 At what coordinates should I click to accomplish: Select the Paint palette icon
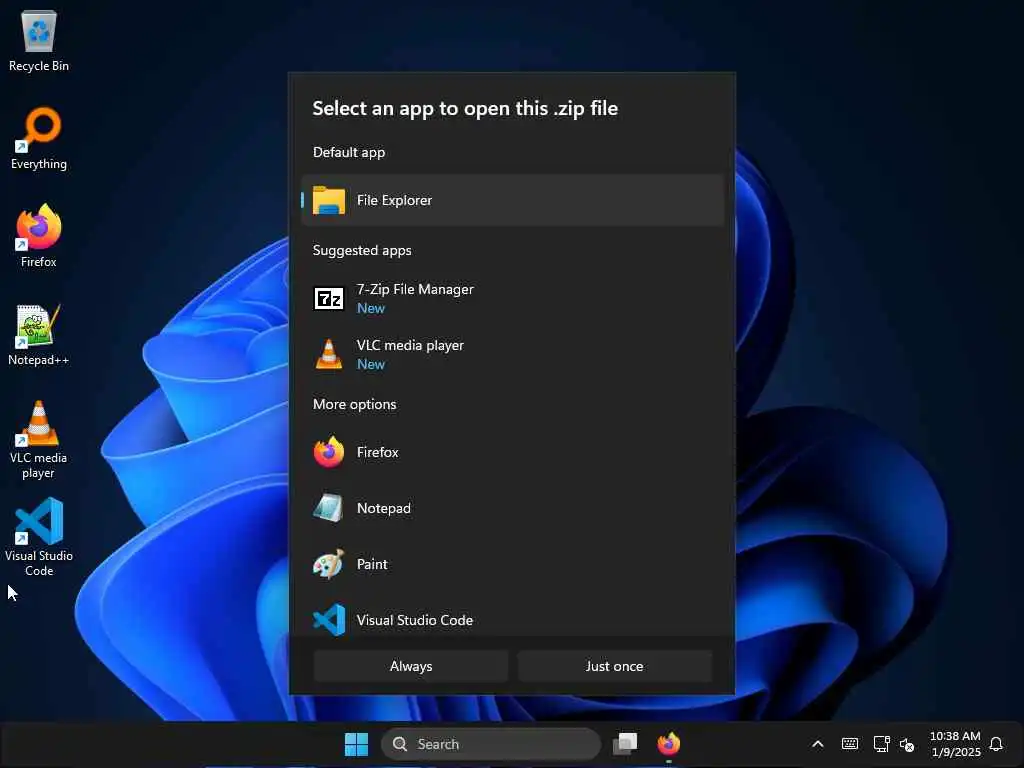click(328, 564)
